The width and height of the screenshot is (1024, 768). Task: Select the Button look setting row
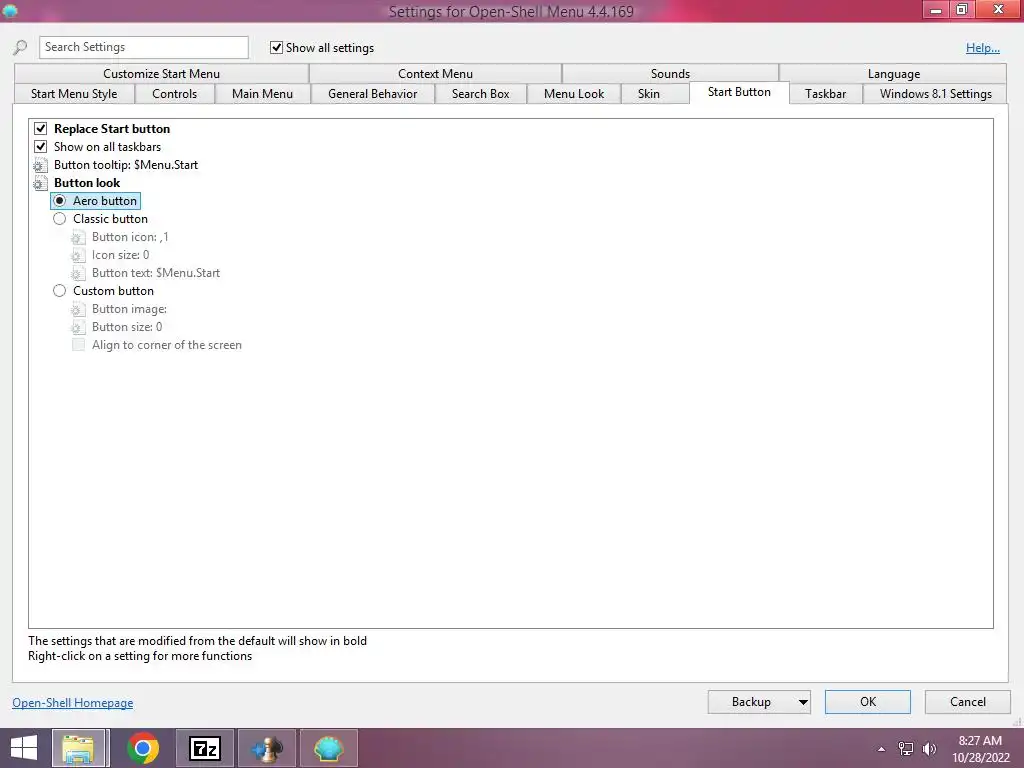tap(87, 183)
